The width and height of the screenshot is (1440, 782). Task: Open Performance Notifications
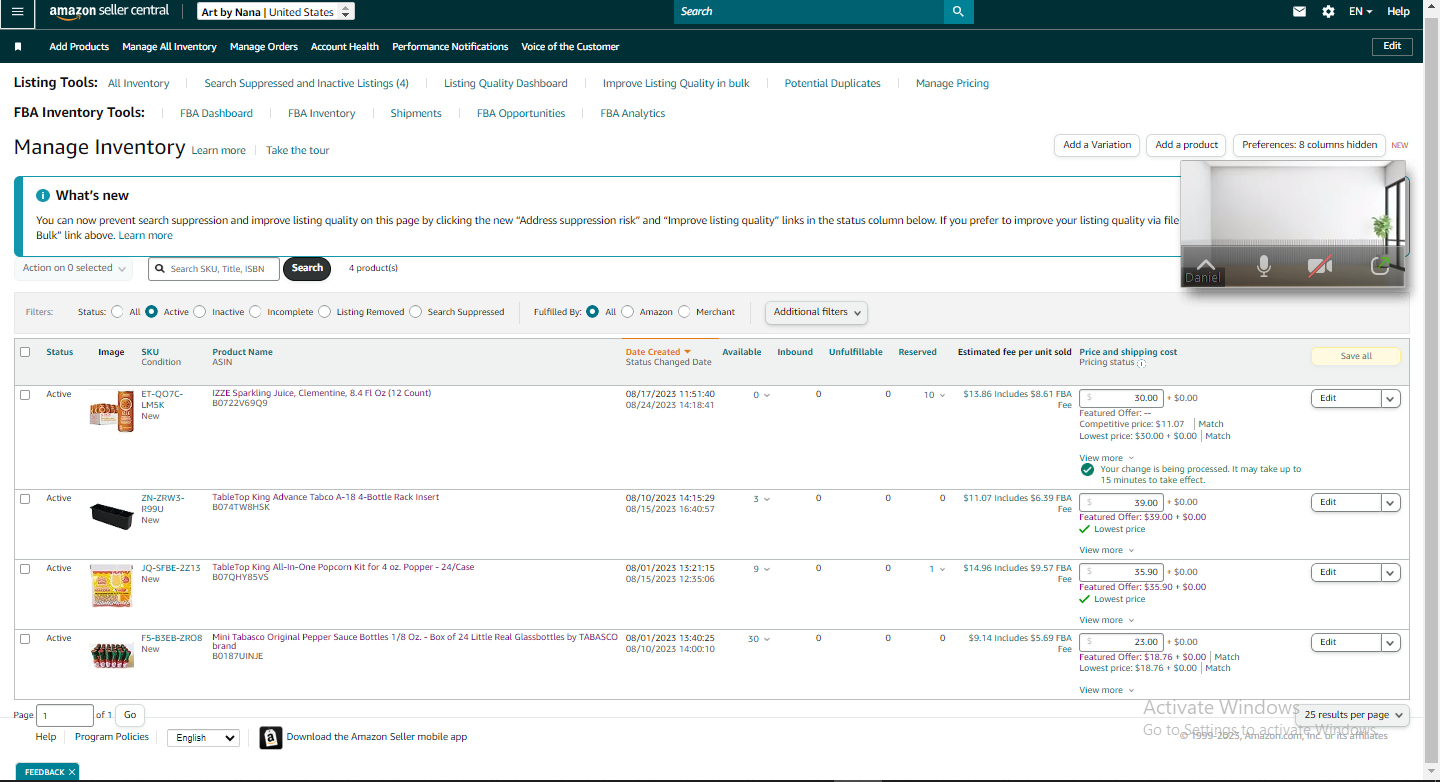[x=450, y=47]
